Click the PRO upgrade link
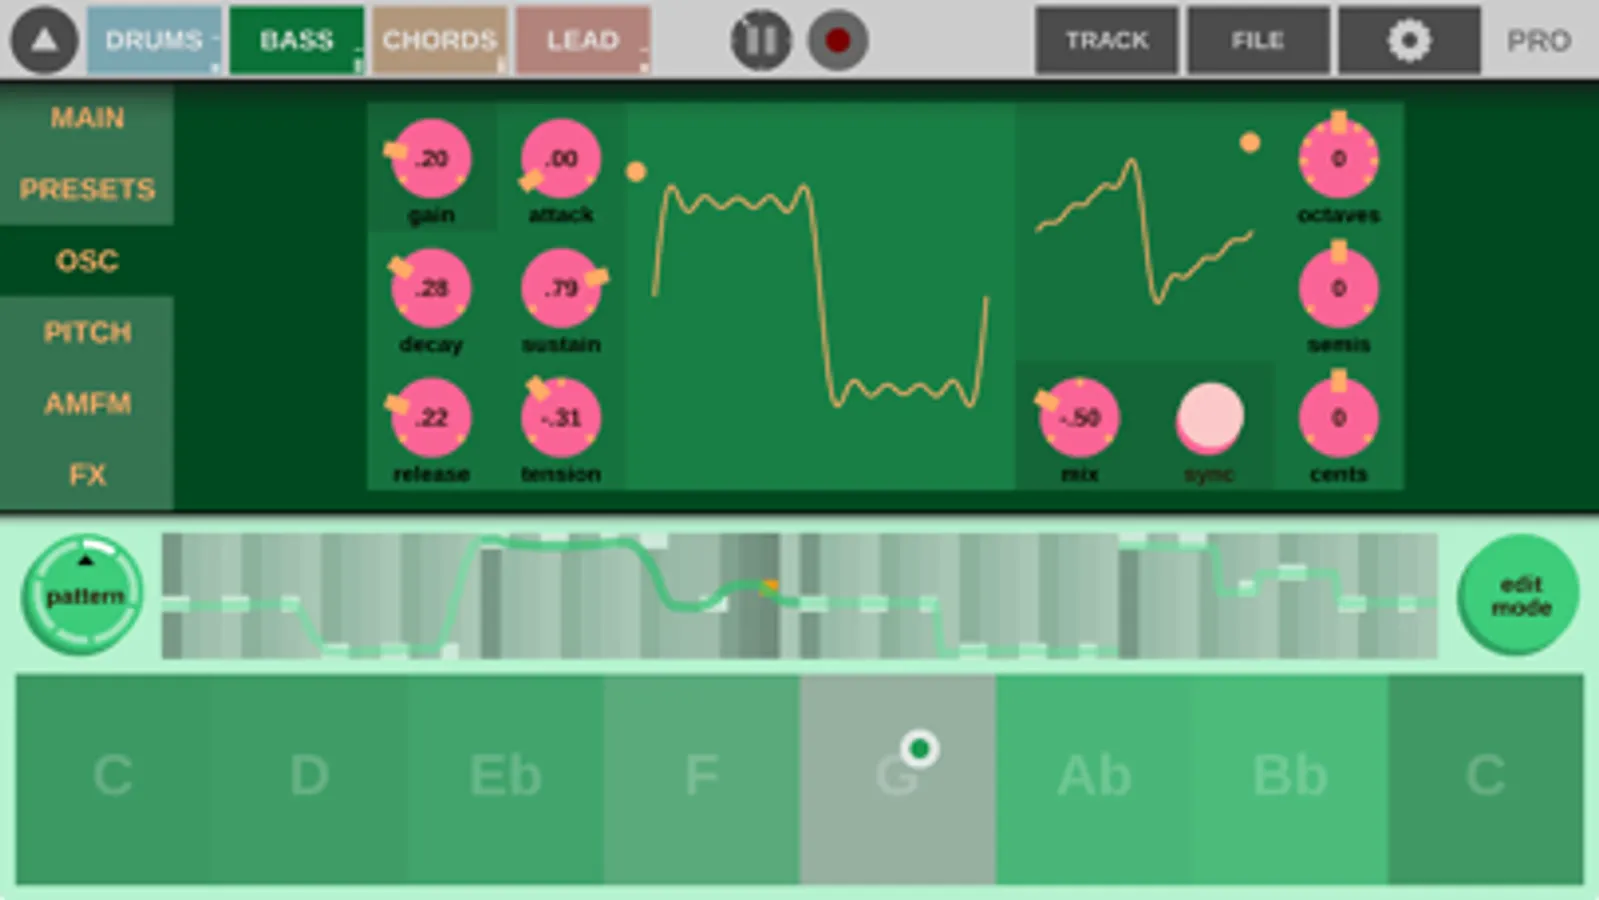The image size is (1599, 900). [1539, 41]
